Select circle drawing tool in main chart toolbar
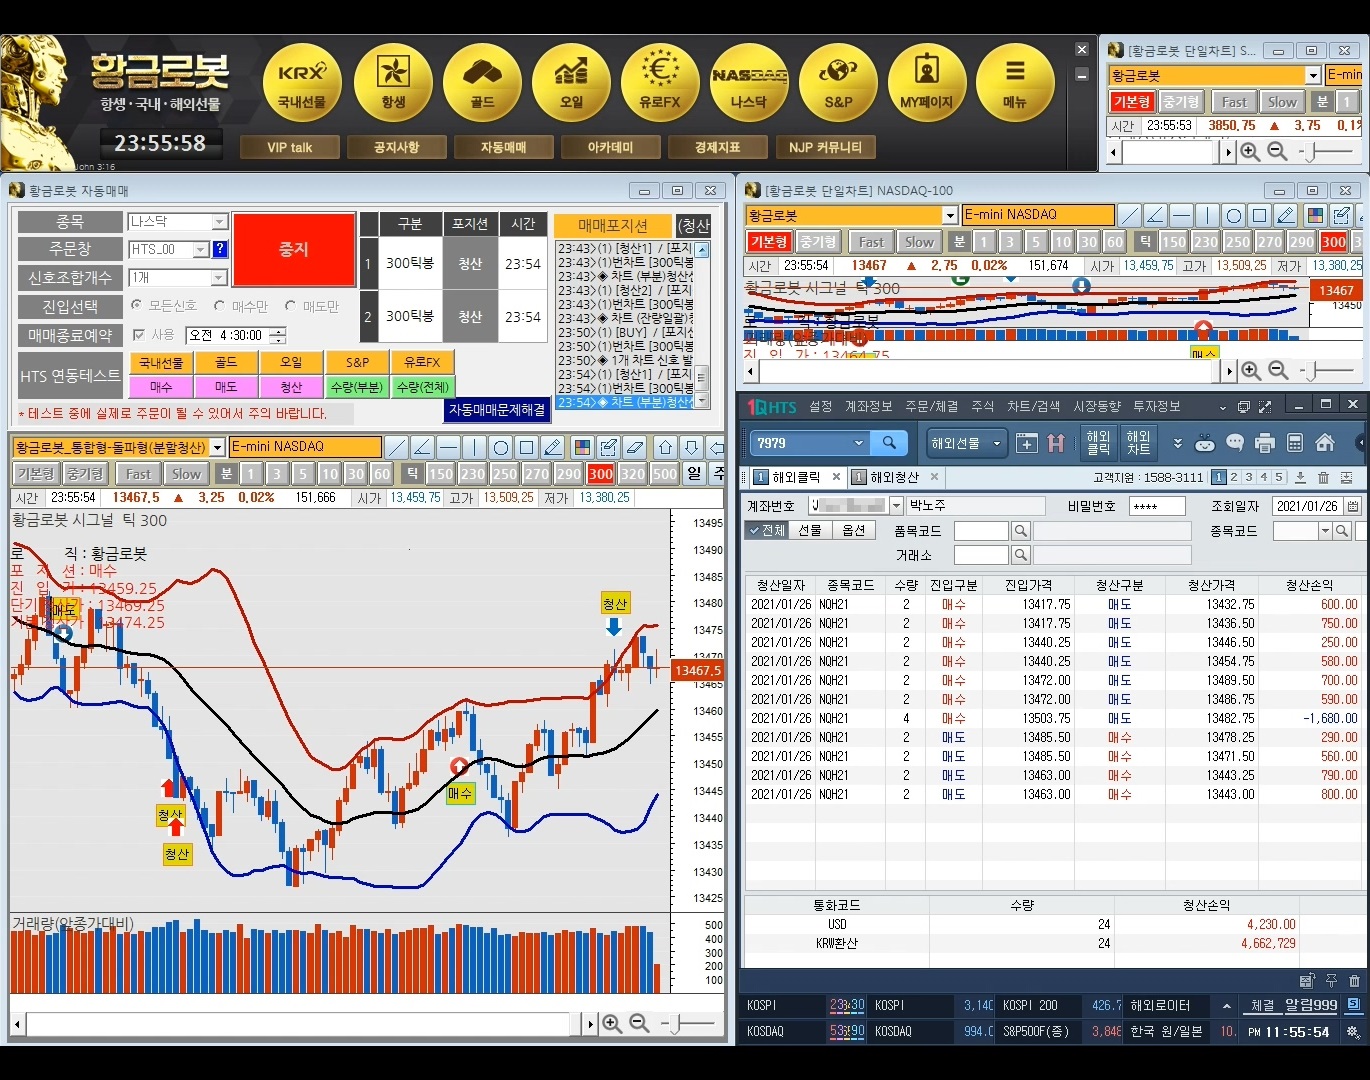The width and height of the screenshot is (1370, 1080). (x=500, y=447)
